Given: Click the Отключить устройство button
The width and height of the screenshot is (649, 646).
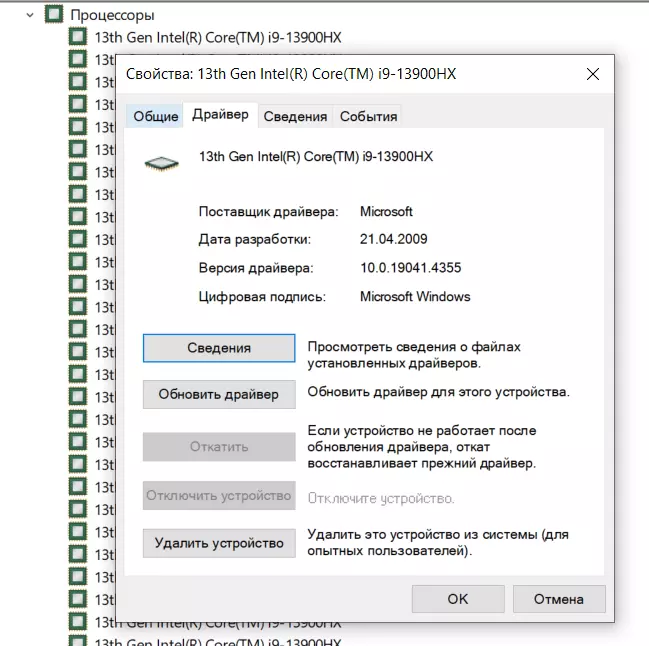Looking at the screenshot, I should [219, 495].
